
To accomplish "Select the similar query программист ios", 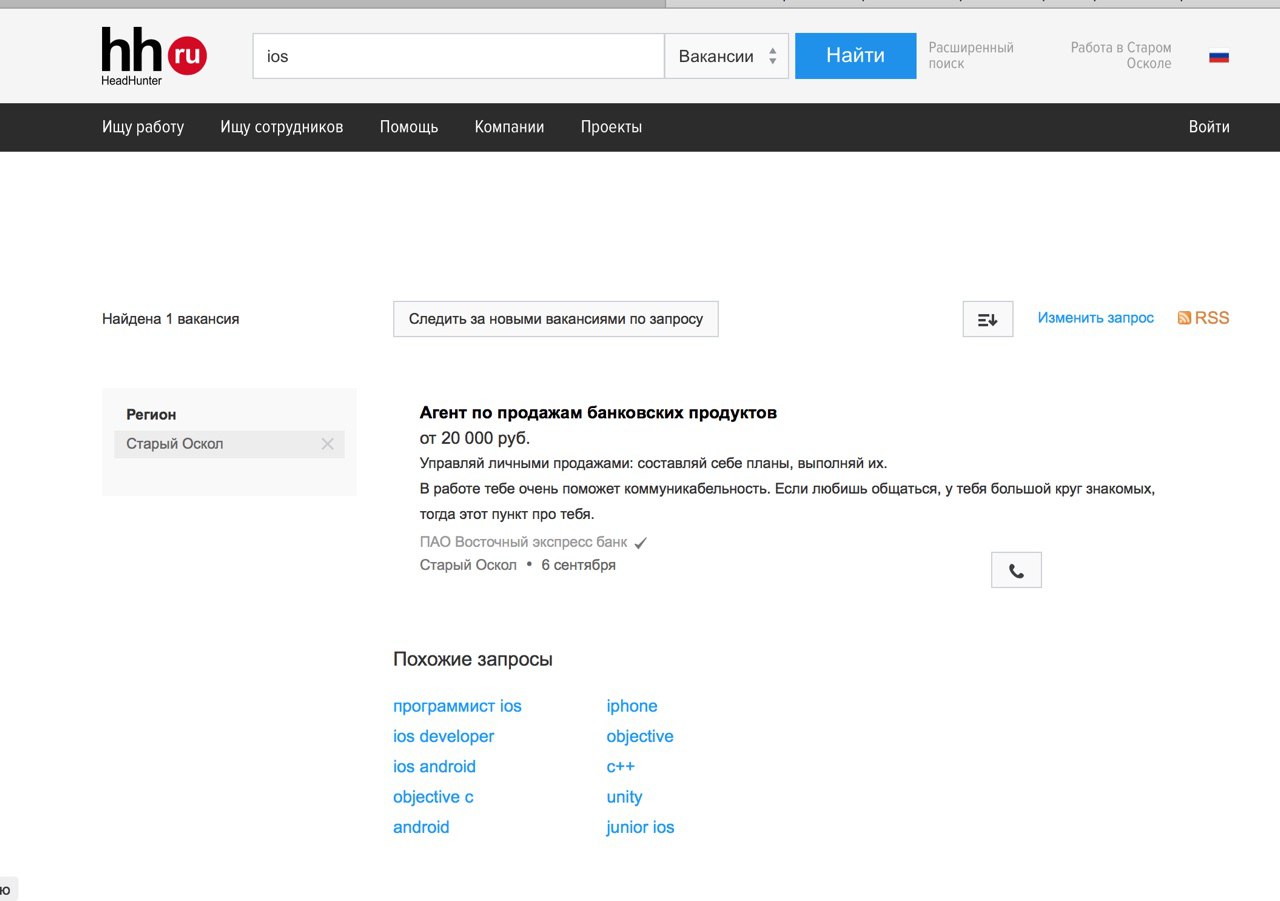I will click(457, 706).
